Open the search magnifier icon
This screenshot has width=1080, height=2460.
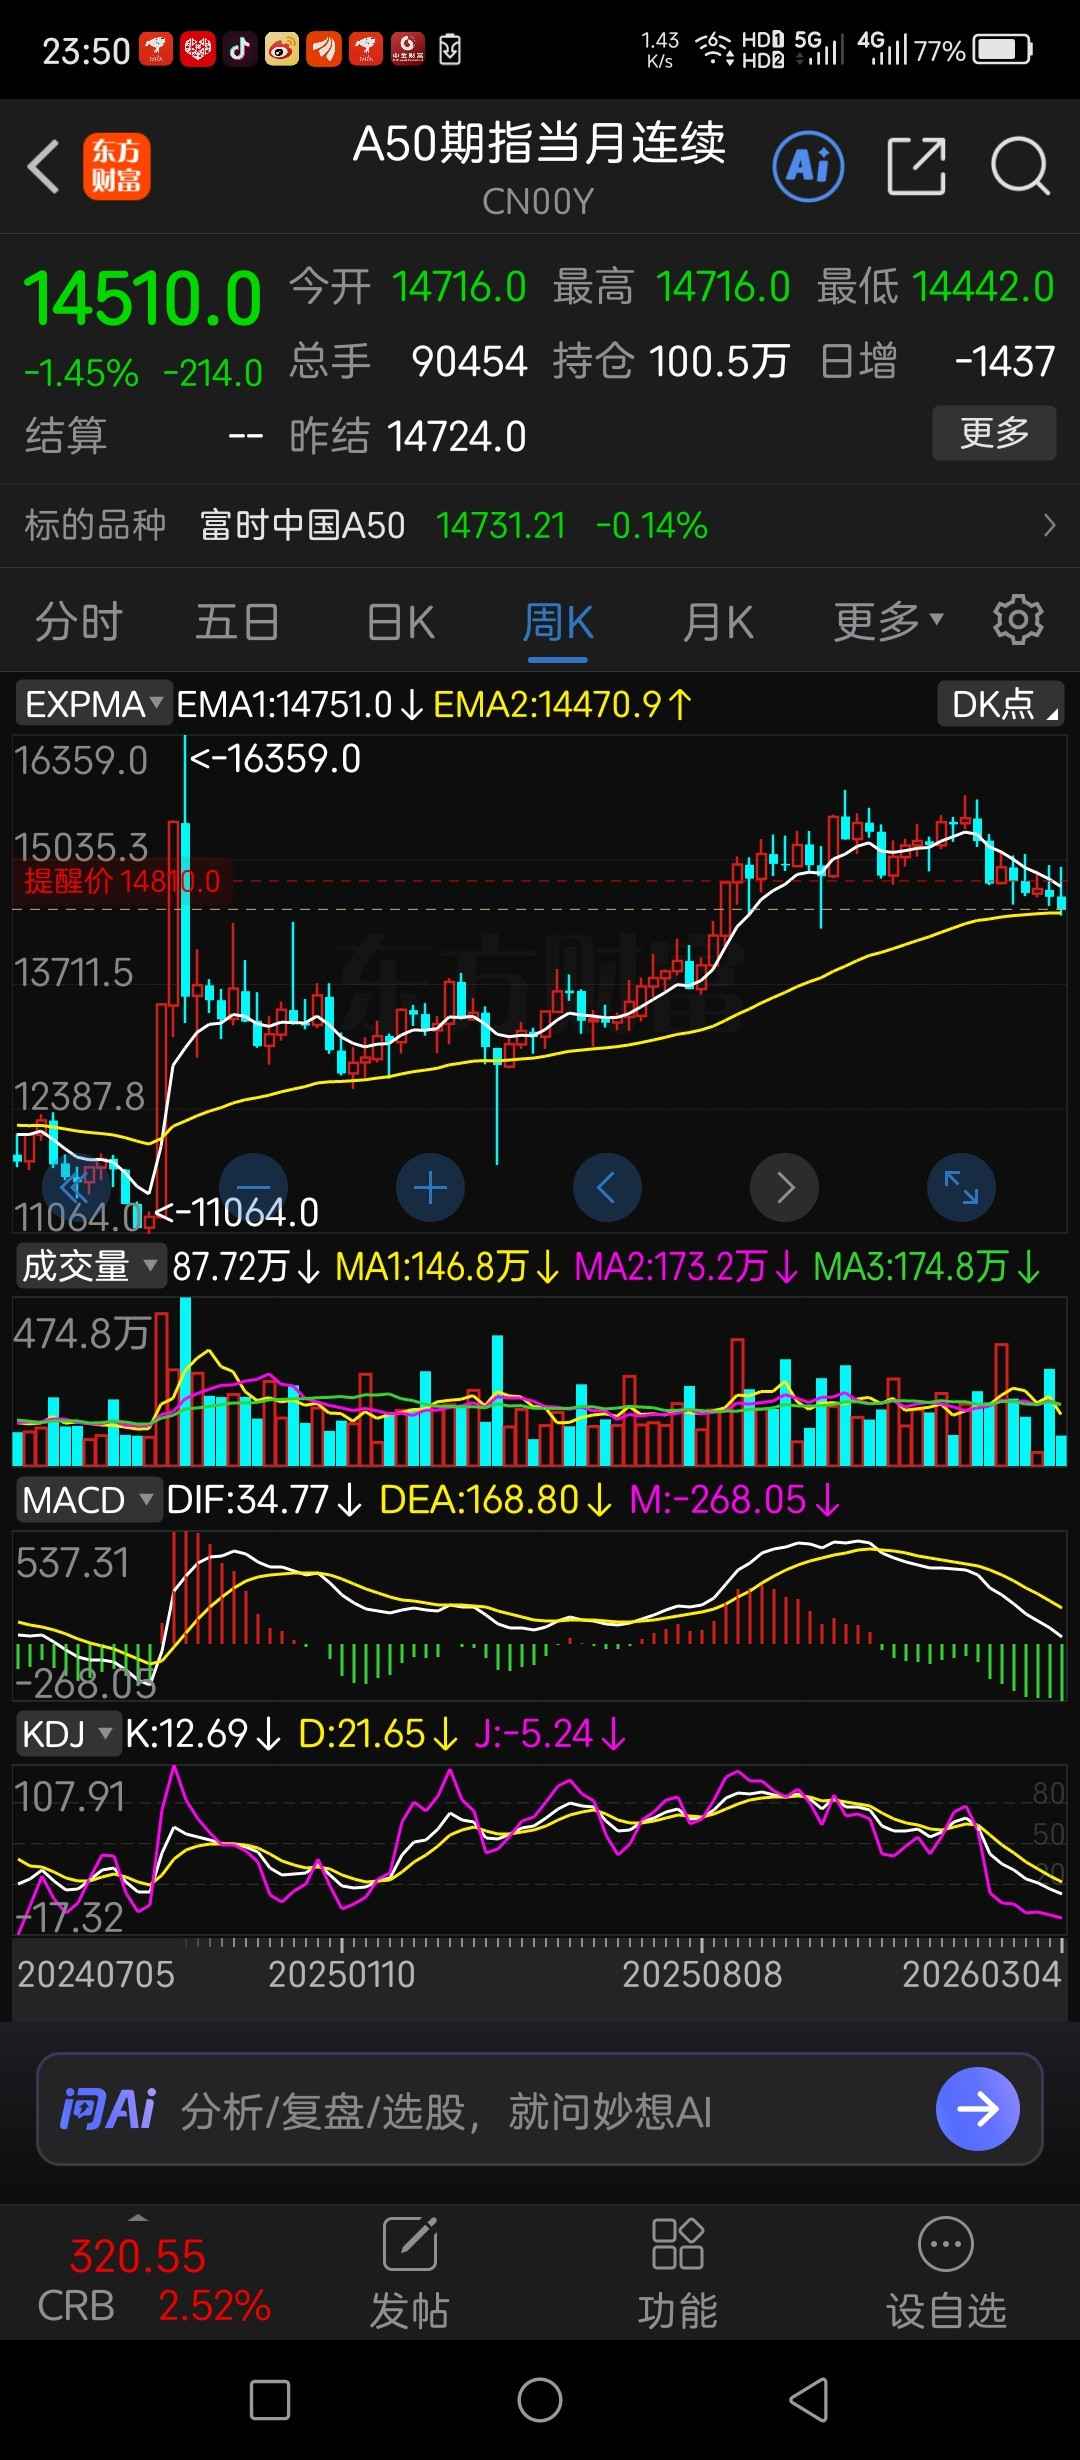tap(1020, 166)
